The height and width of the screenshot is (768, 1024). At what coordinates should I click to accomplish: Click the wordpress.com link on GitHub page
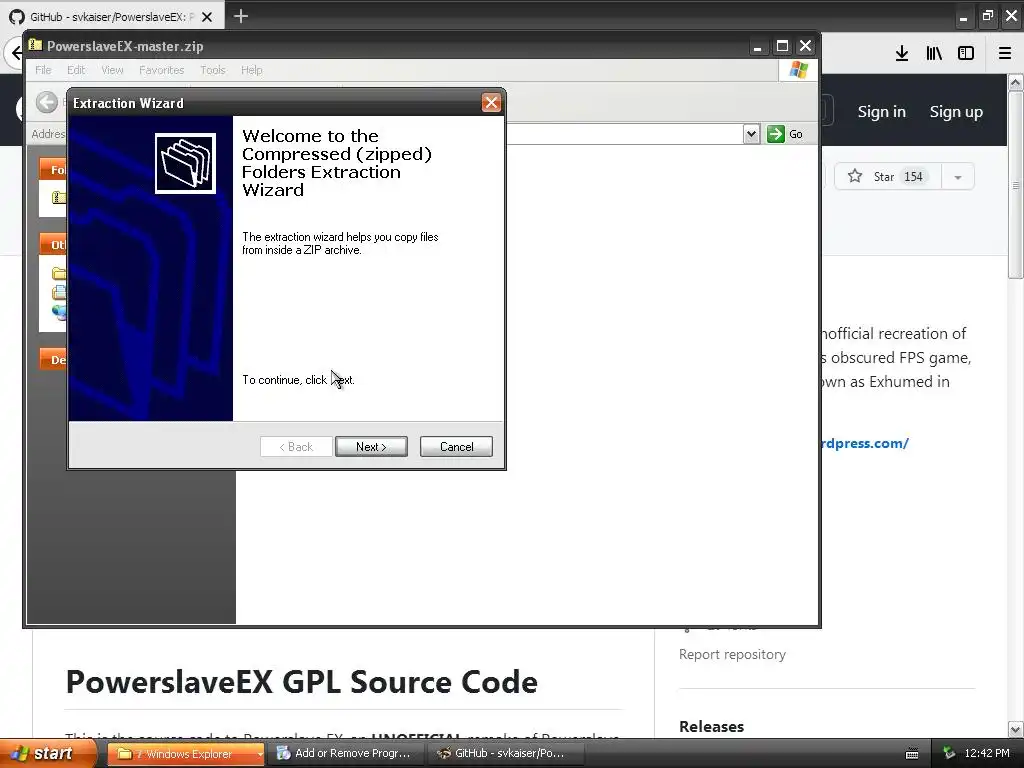tap(863, 443)
